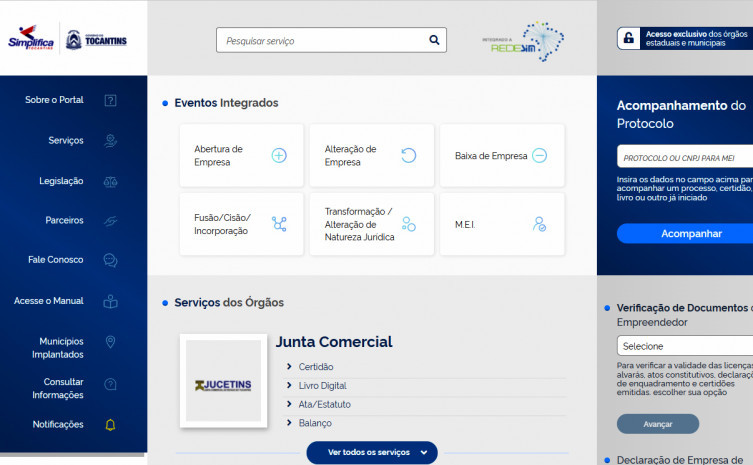Click the Abertura de Empresa plus icon
753x465 pixels.
click(x=279, y=155)
